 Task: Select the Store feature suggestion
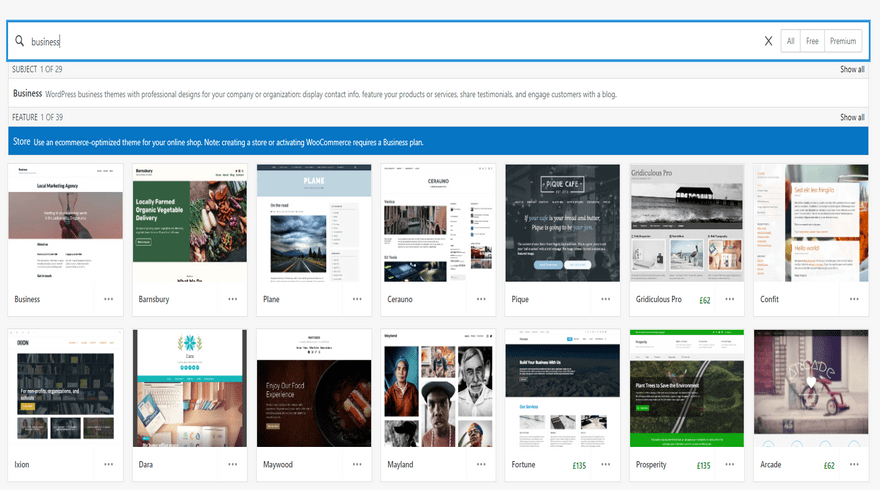pos(438,141)
